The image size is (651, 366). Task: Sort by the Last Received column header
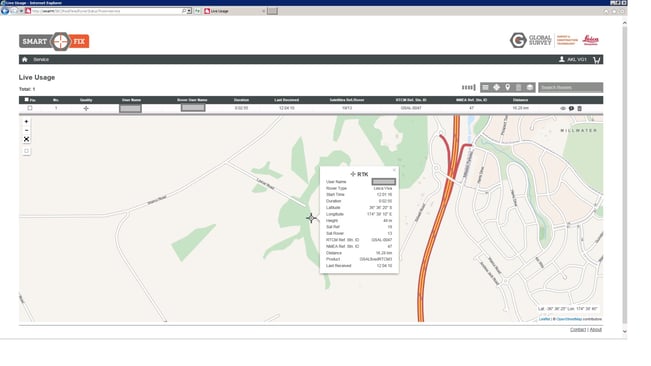[x=286, y=100]
